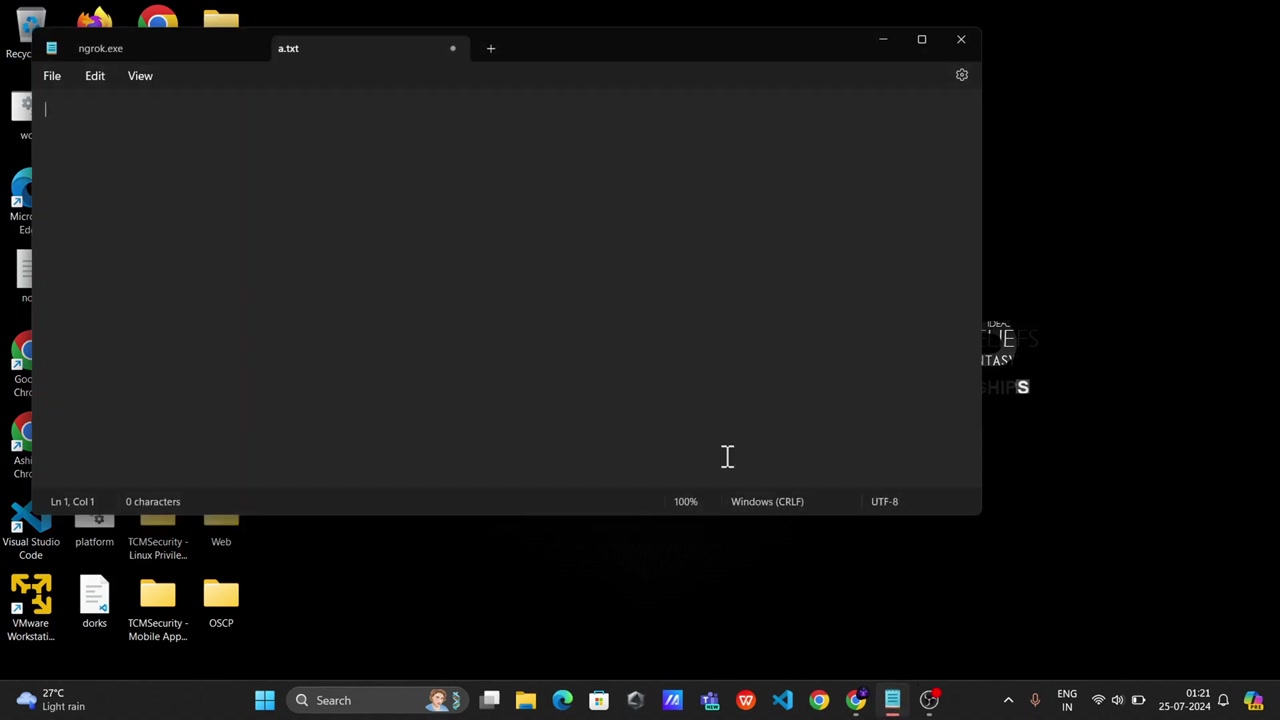This screenshot has width=1280, height=720.
Task: Launch File Explorer from the taskbar
Action: [x=526, y=700]
